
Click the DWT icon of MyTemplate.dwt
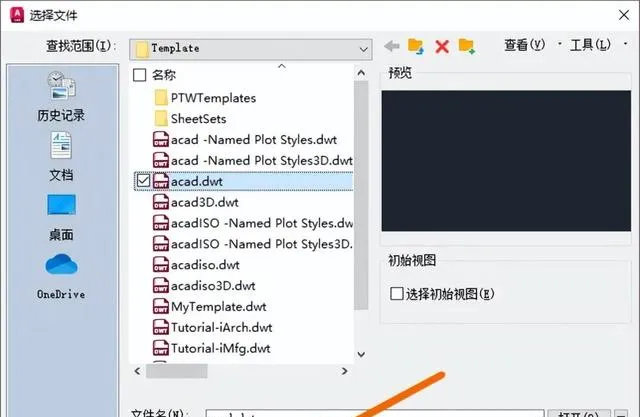tap(161, 306)
